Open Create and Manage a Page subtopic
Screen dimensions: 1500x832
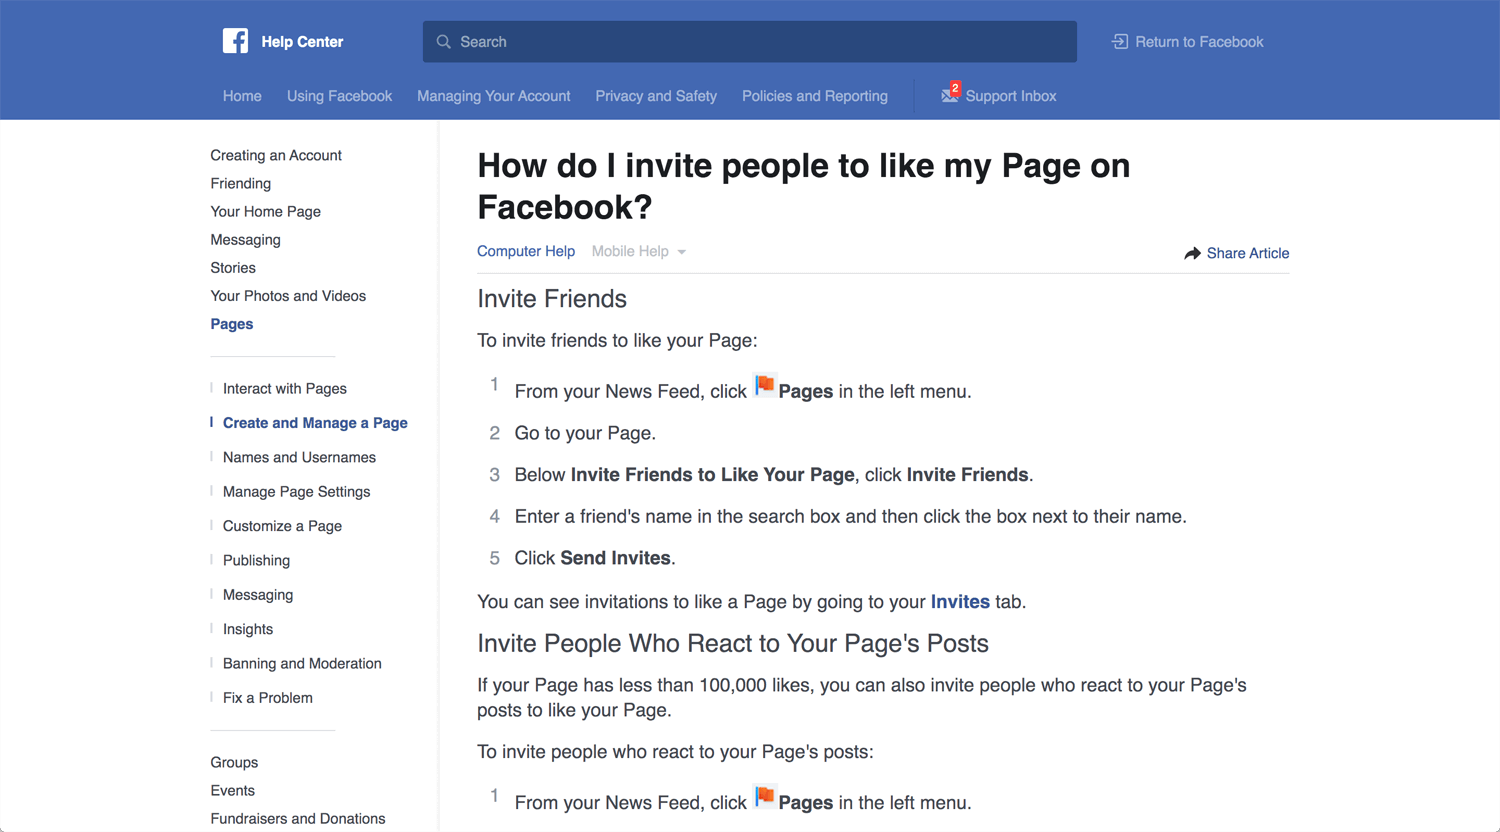click(315, 423)
